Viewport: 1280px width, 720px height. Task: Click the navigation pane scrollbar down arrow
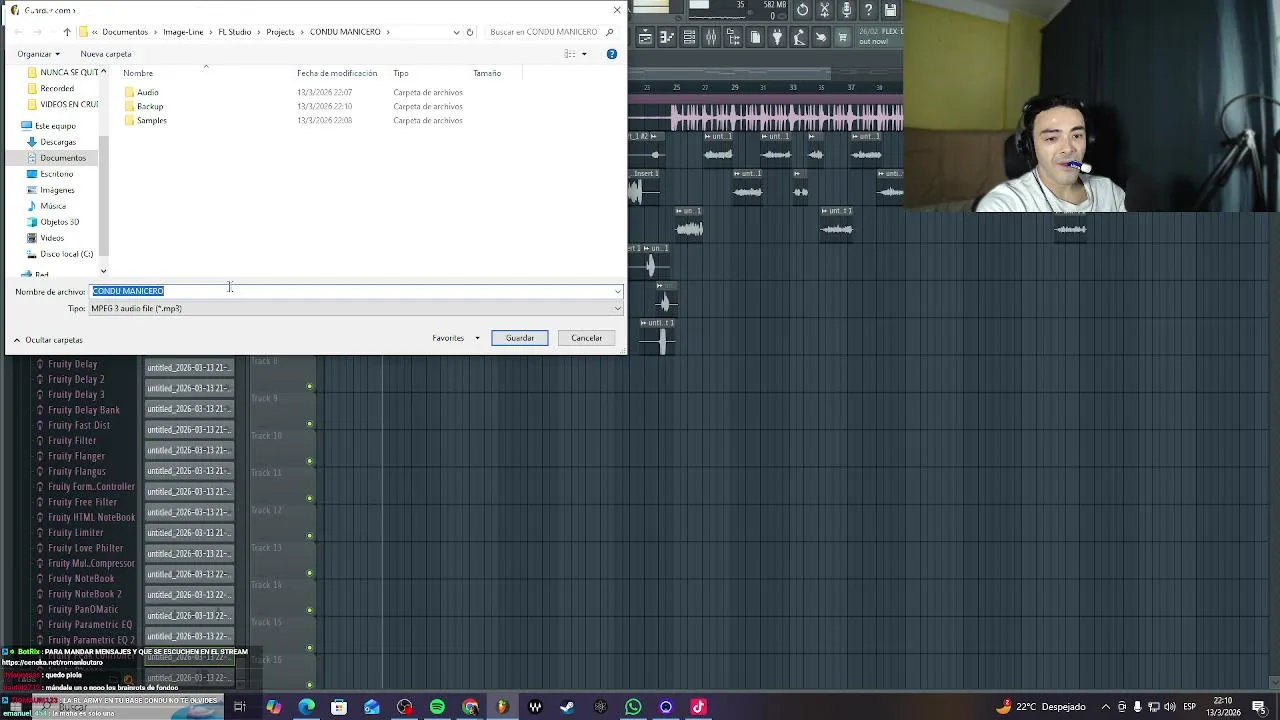(x=103, y=271)
